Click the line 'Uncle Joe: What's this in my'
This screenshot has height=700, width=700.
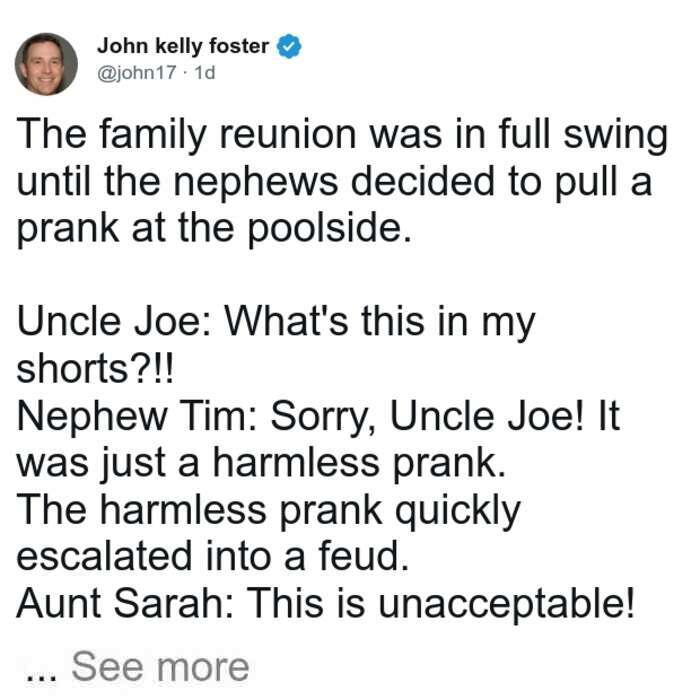(276, 323)
